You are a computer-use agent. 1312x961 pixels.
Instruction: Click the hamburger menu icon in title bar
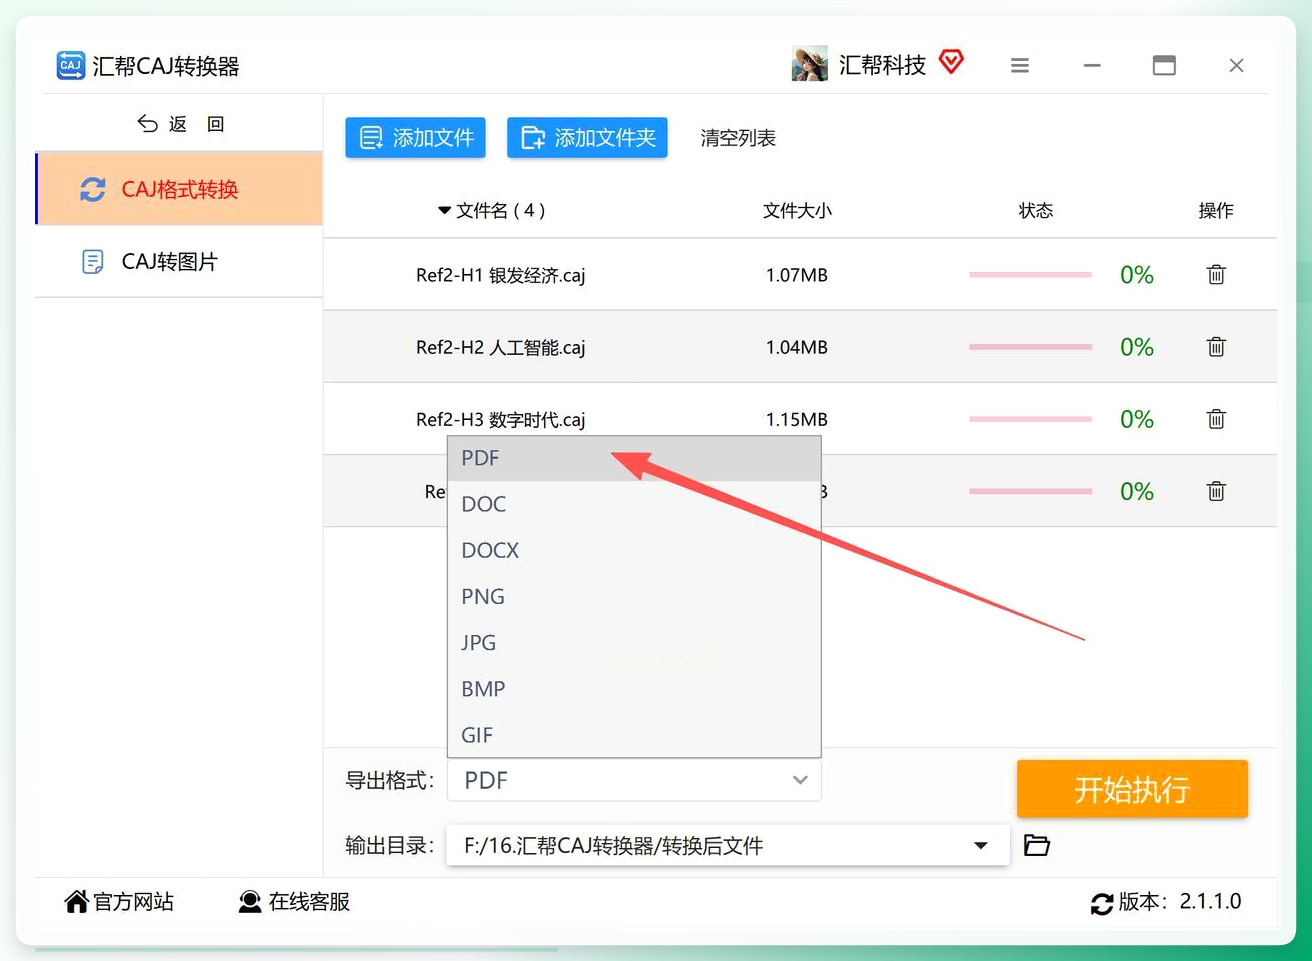pos(1020,66)
